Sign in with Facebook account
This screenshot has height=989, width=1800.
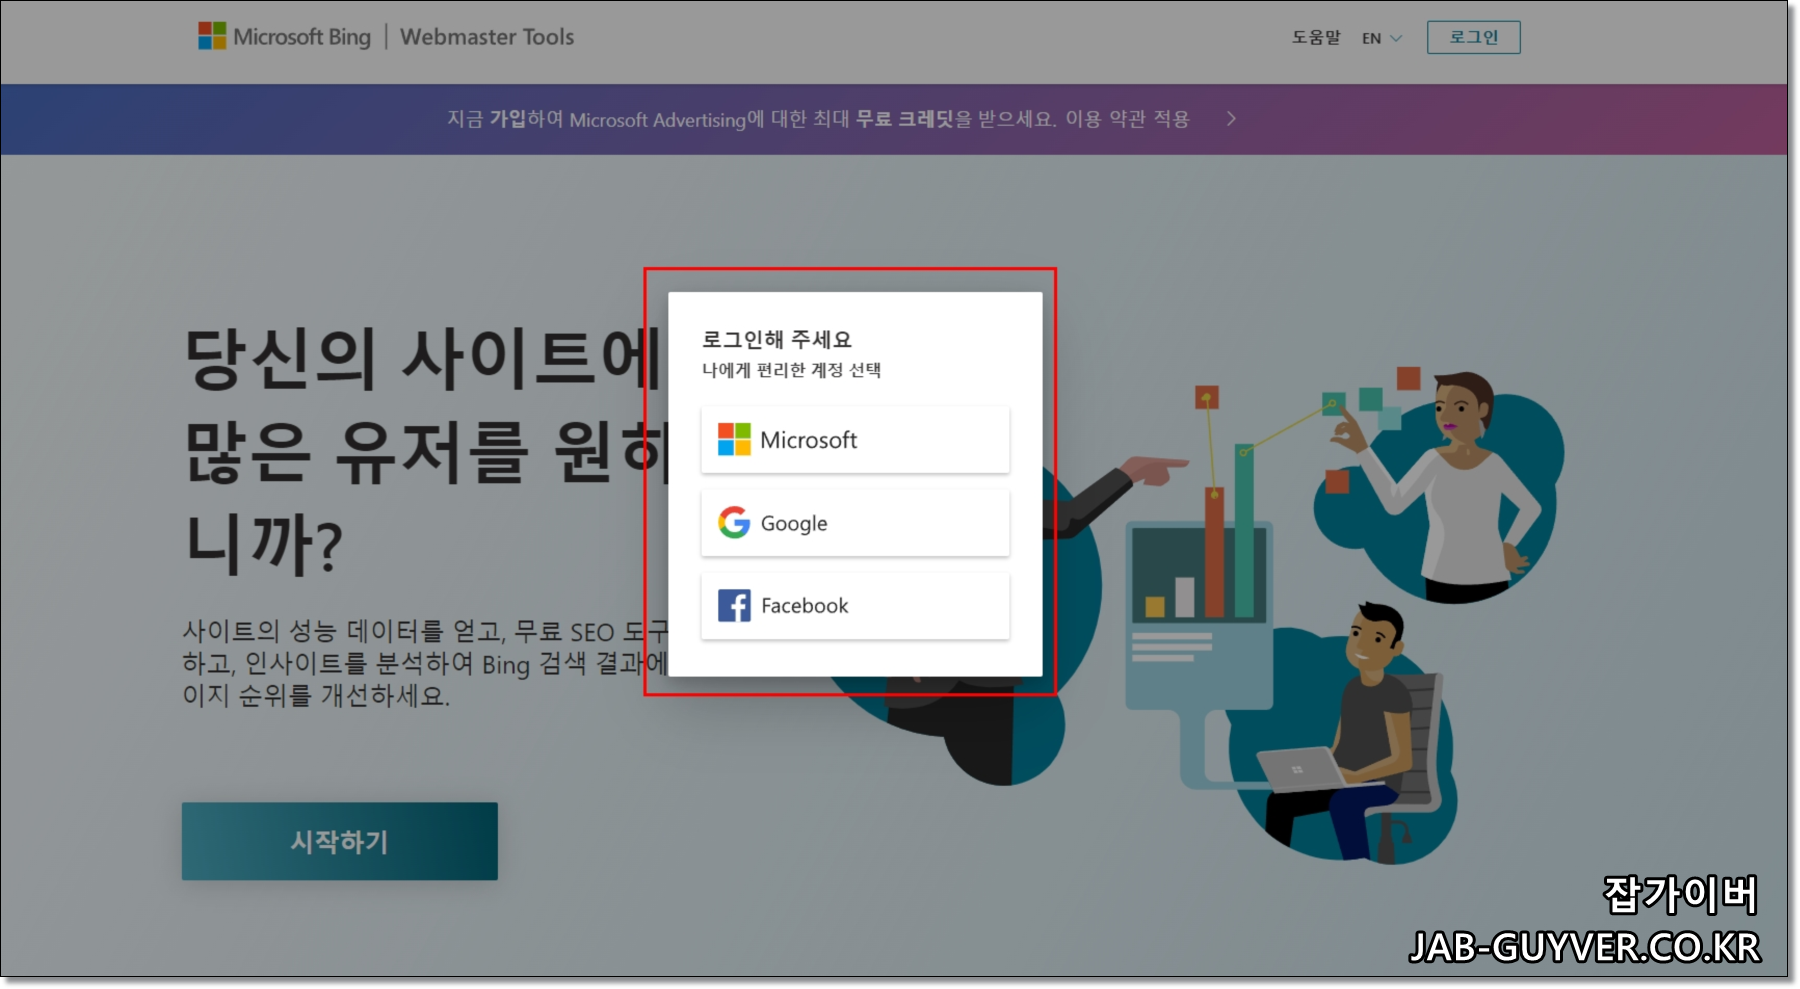[855, 605]
